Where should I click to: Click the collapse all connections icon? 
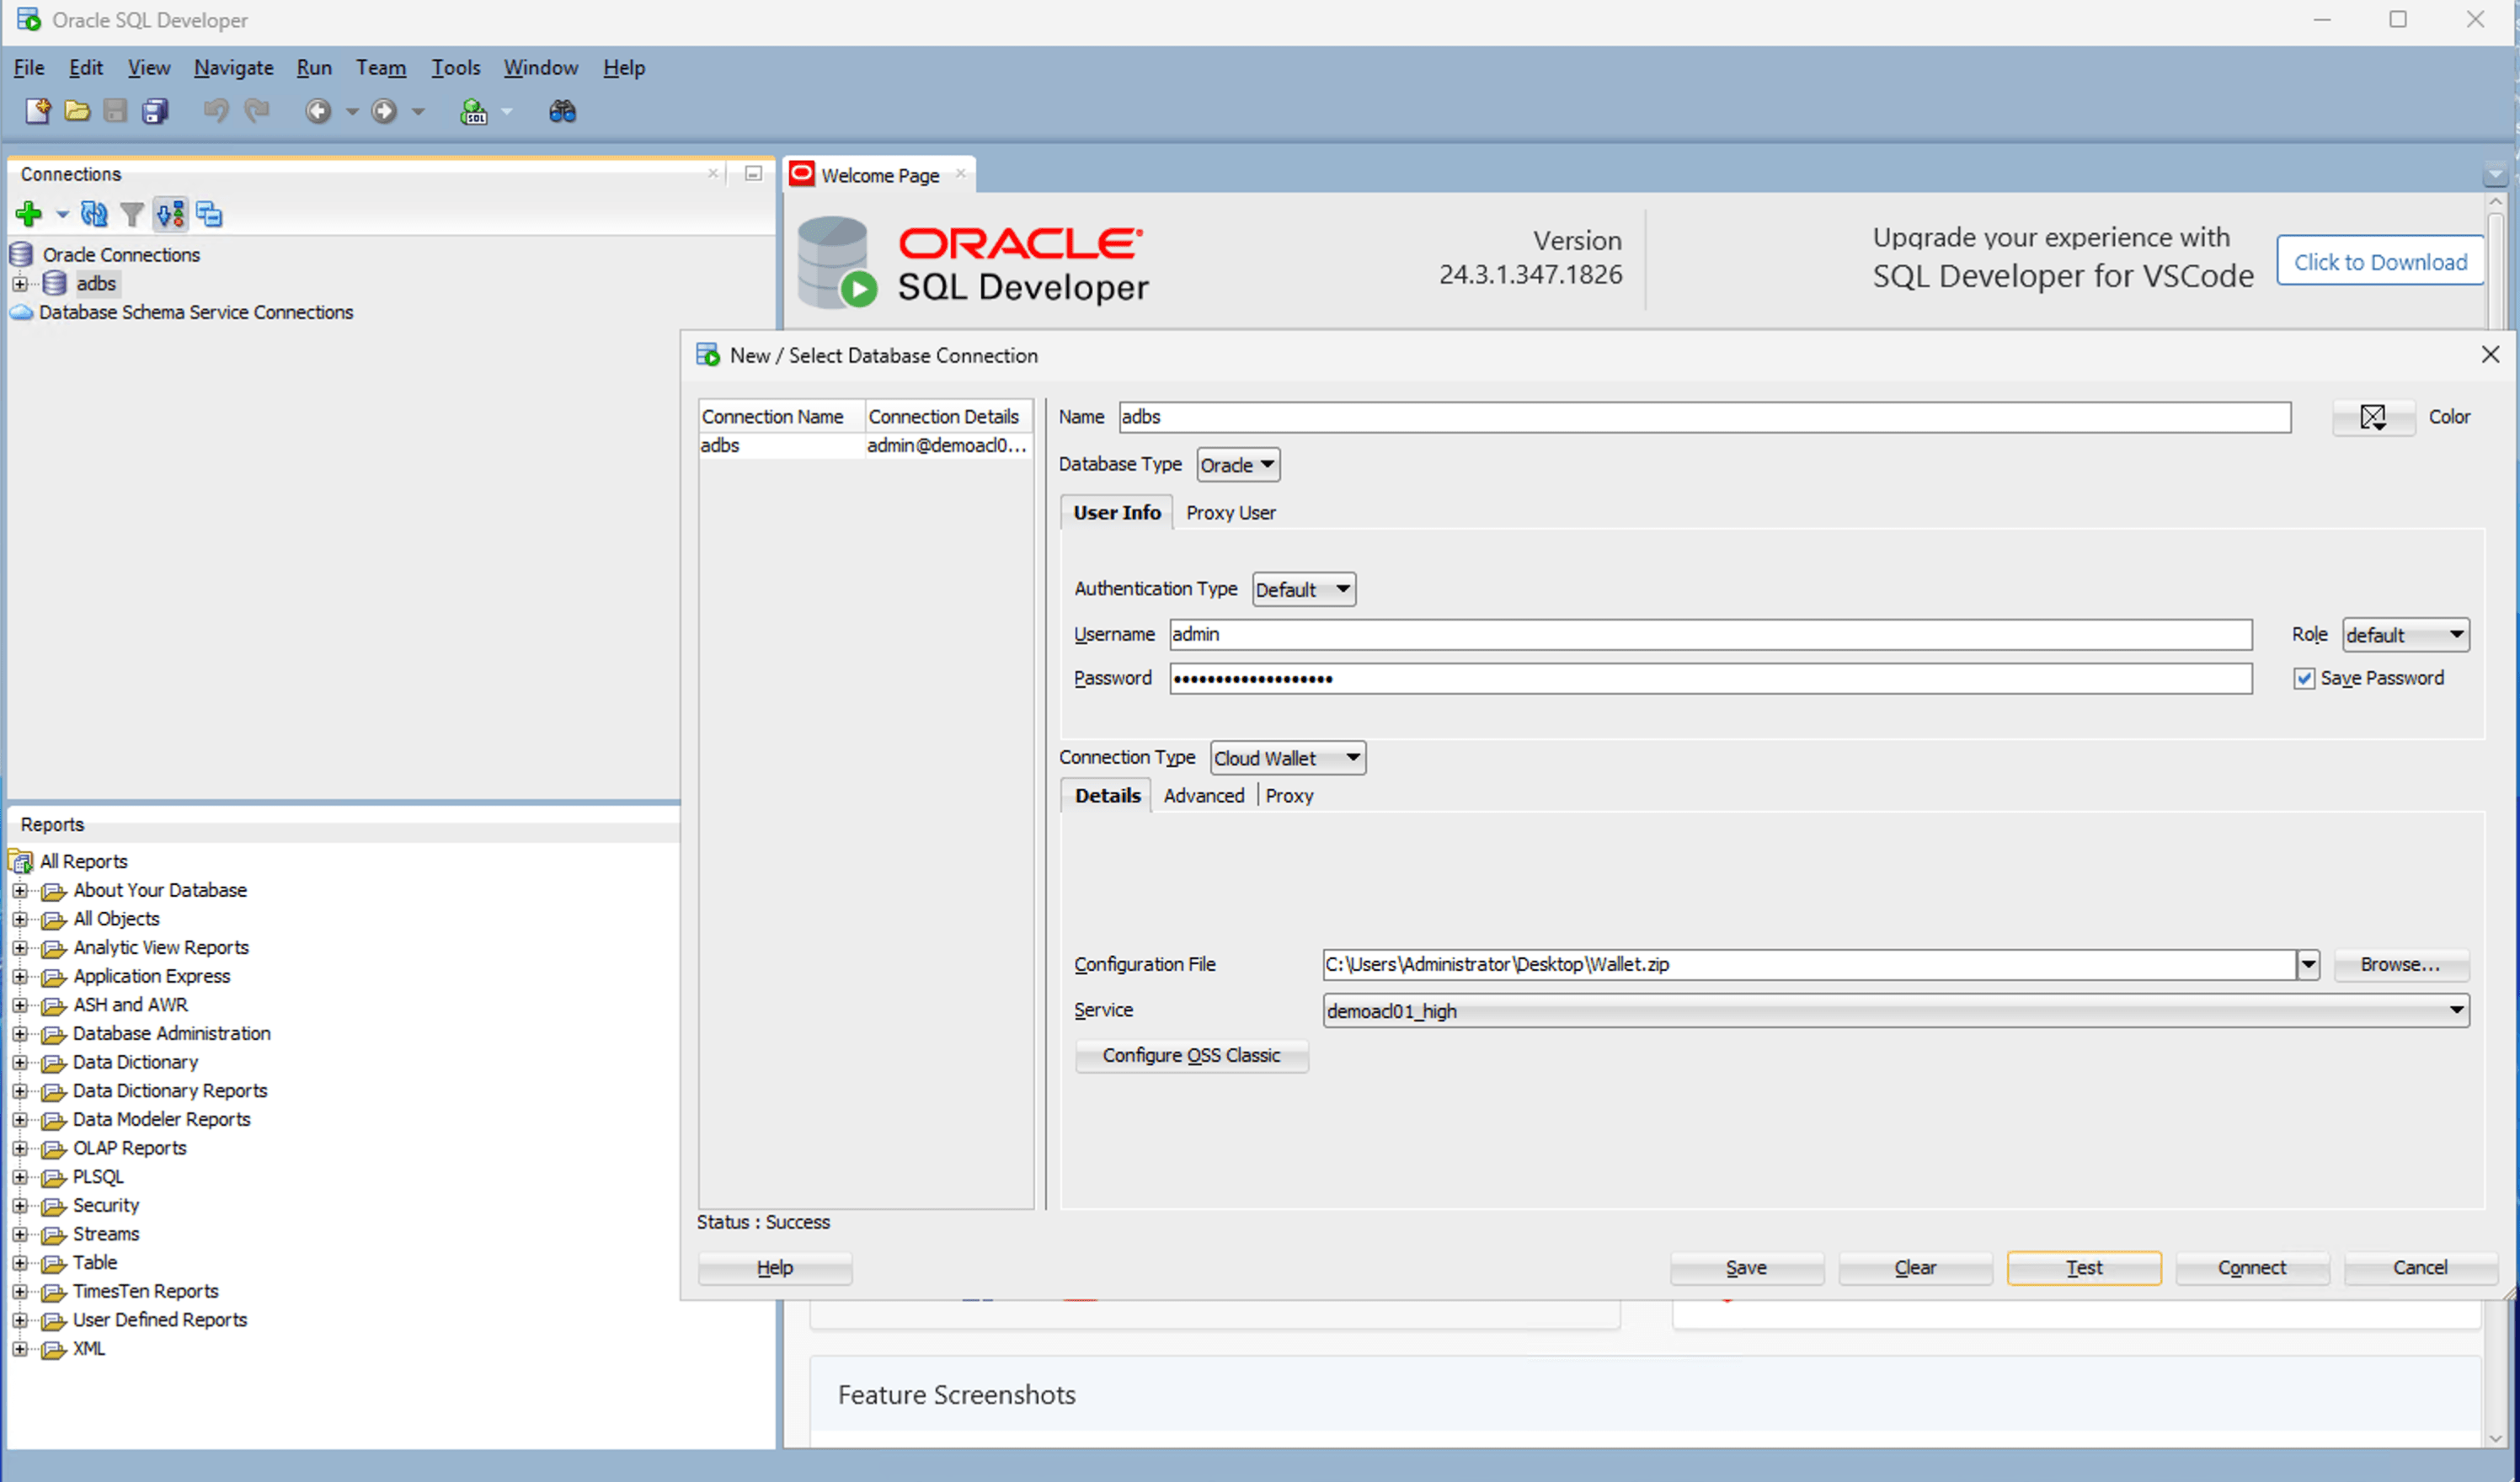209,214
